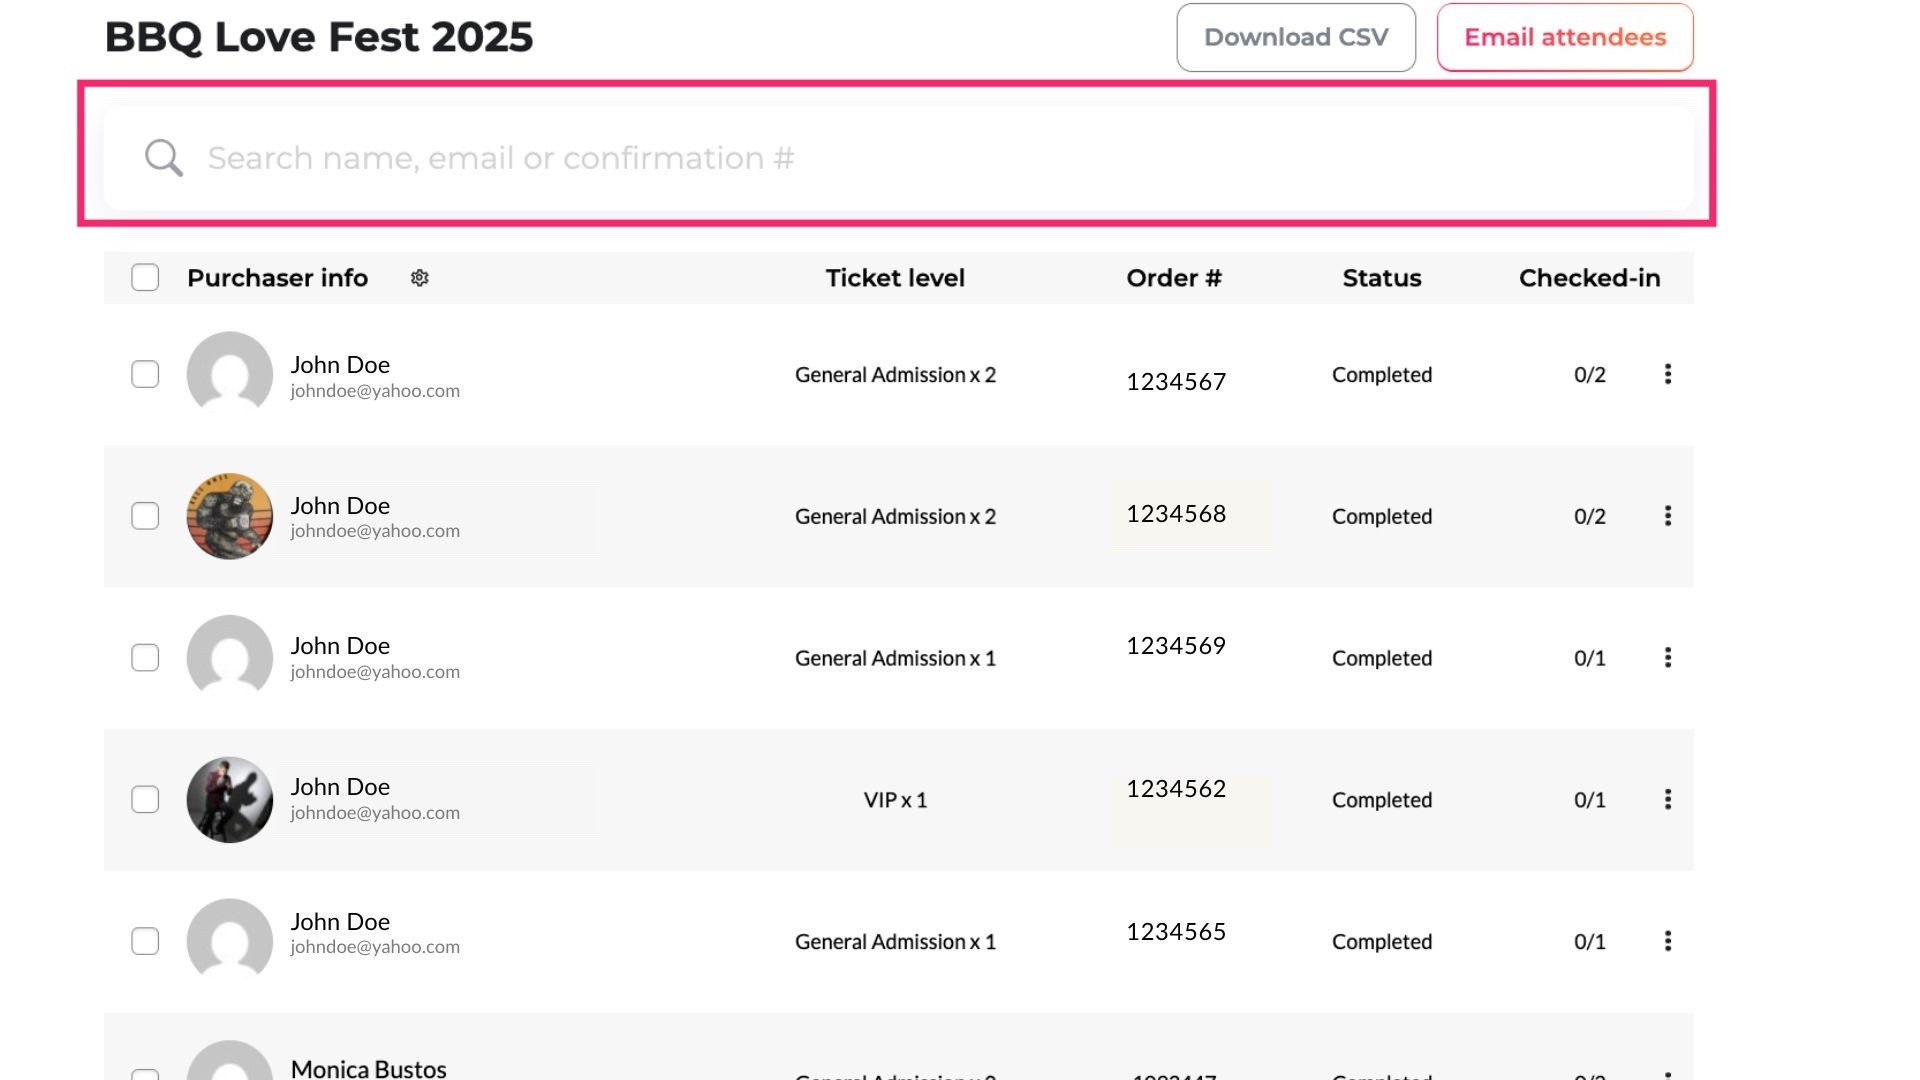The width and height of the screenshot is (1920, 1080).
Task: Focus the name, email, confirmation search field
Action: (900, 158)
